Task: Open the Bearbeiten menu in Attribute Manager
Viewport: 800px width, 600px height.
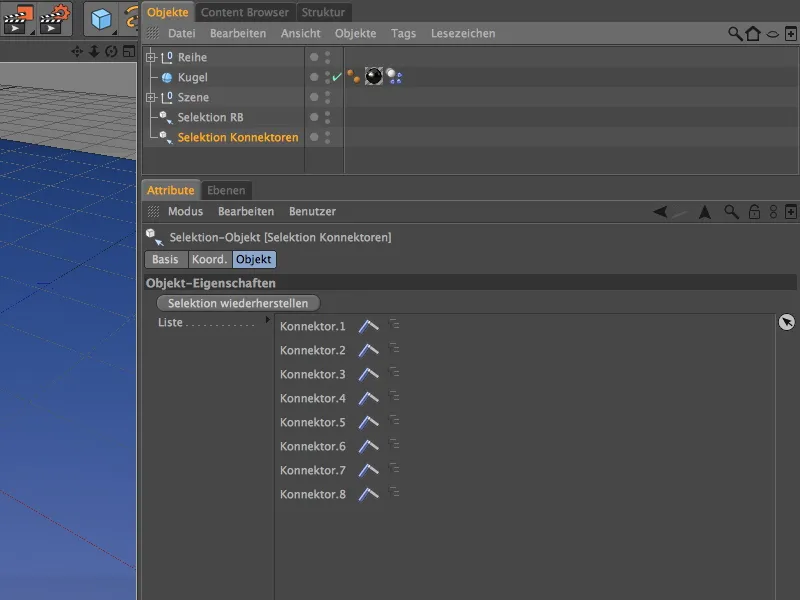Action: click(246, 212)
